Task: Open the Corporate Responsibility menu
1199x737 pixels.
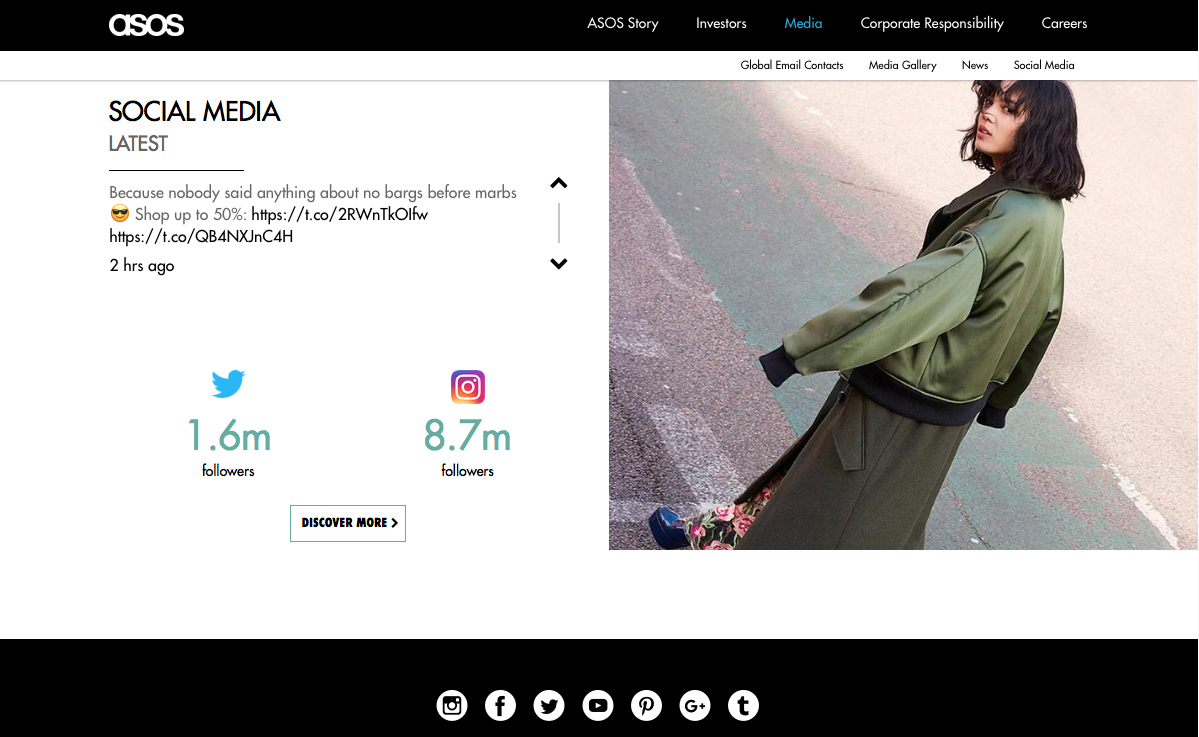Action: pos(931,24)
